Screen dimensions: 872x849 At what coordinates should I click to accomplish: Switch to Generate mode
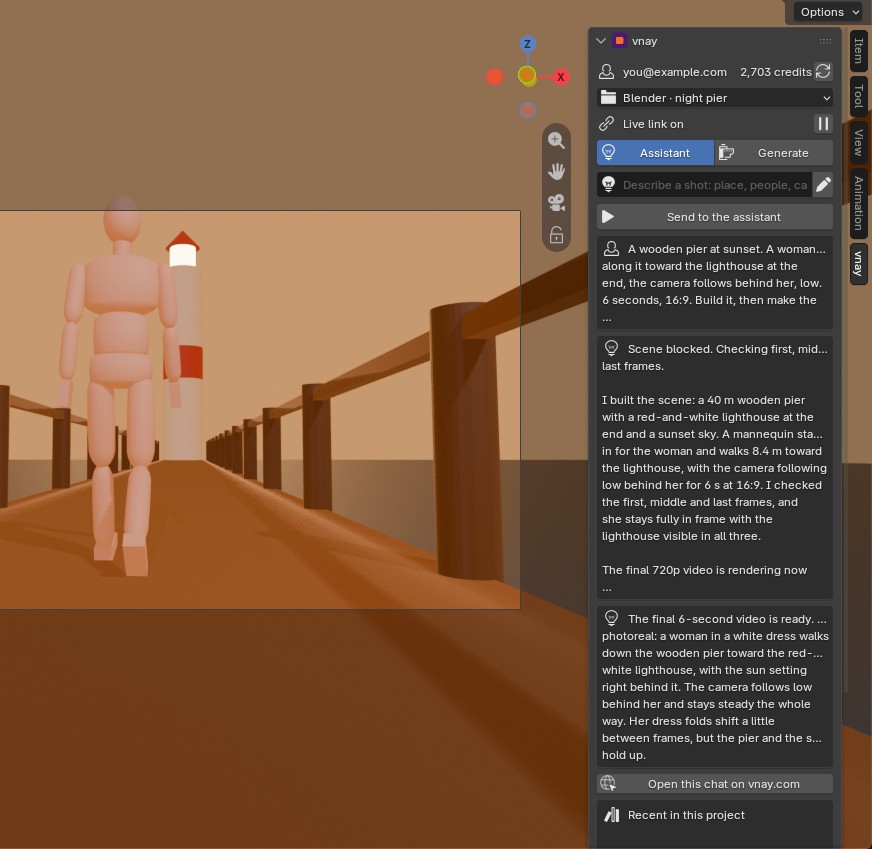point(774,153)
